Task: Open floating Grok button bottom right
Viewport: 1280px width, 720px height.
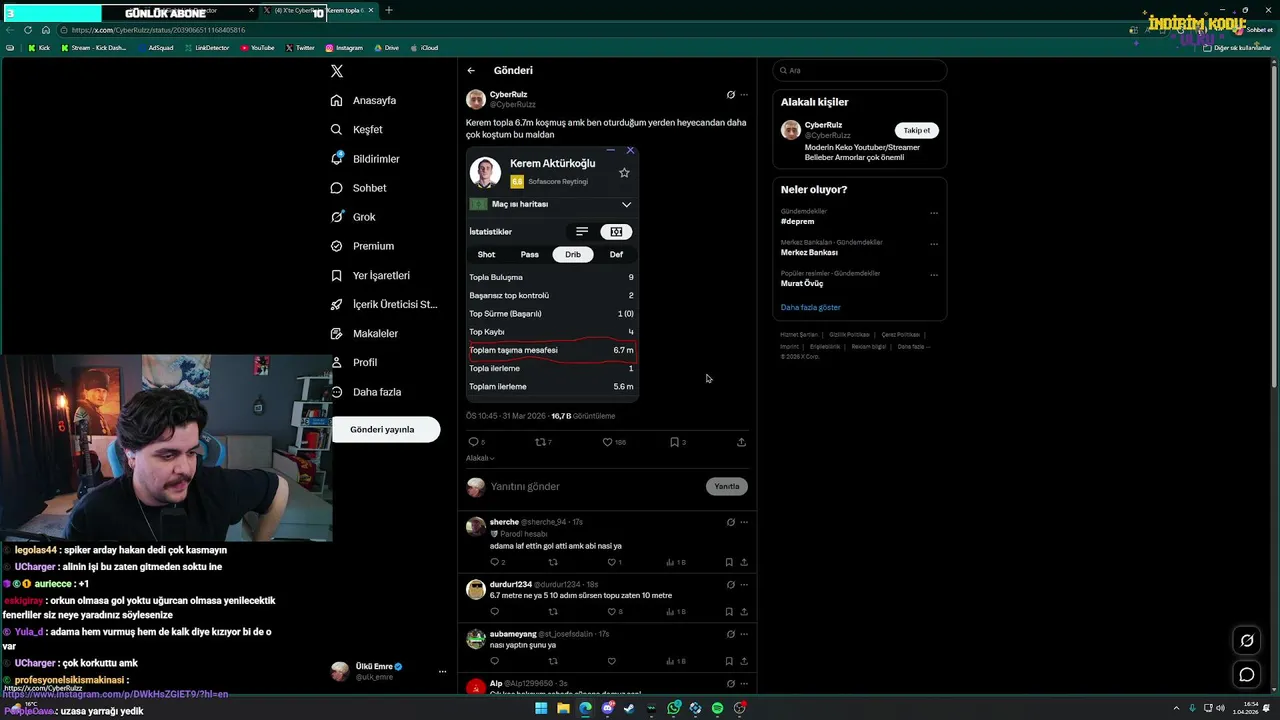Action: pyautogui.click(x=1247, y=641)
